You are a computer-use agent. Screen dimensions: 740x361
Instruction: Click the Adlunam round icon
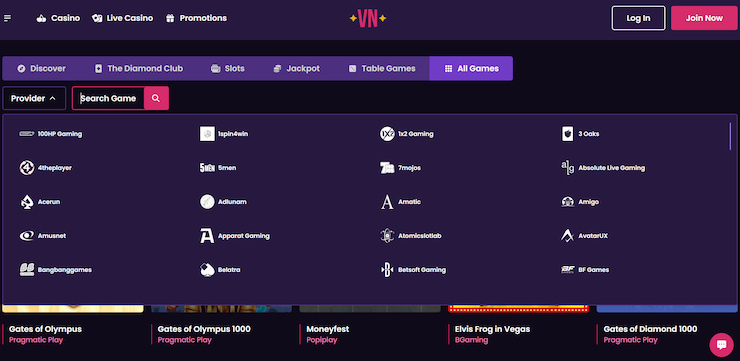pos(207,202)
